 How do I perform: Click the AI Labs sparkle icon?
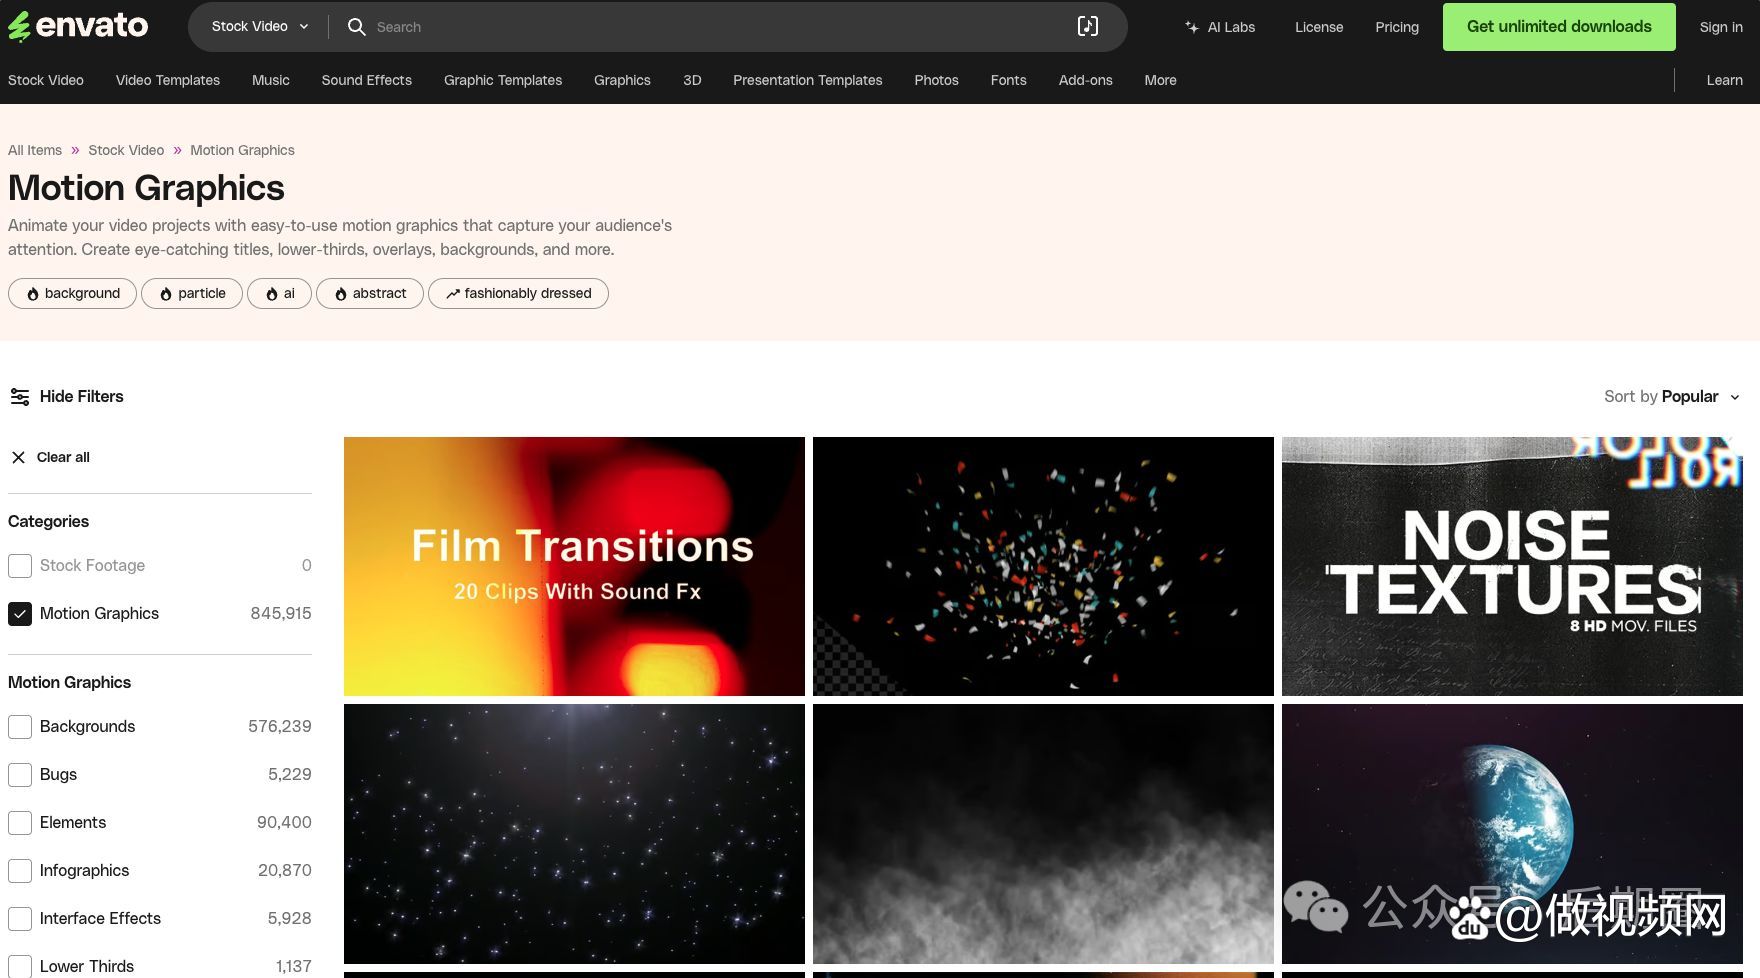click(x=1191, y=27)
